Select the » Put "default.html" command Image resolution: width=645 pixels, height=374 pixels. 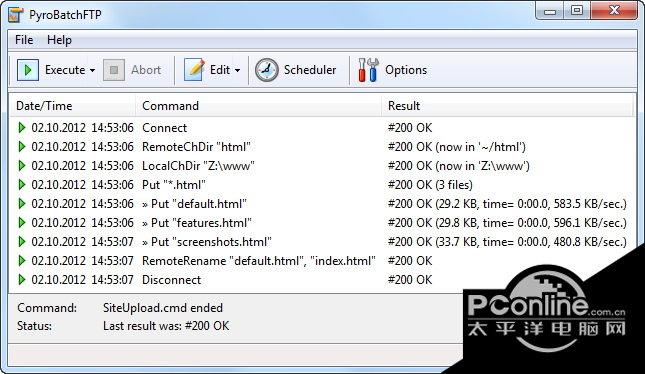click(x=194, y=204)
